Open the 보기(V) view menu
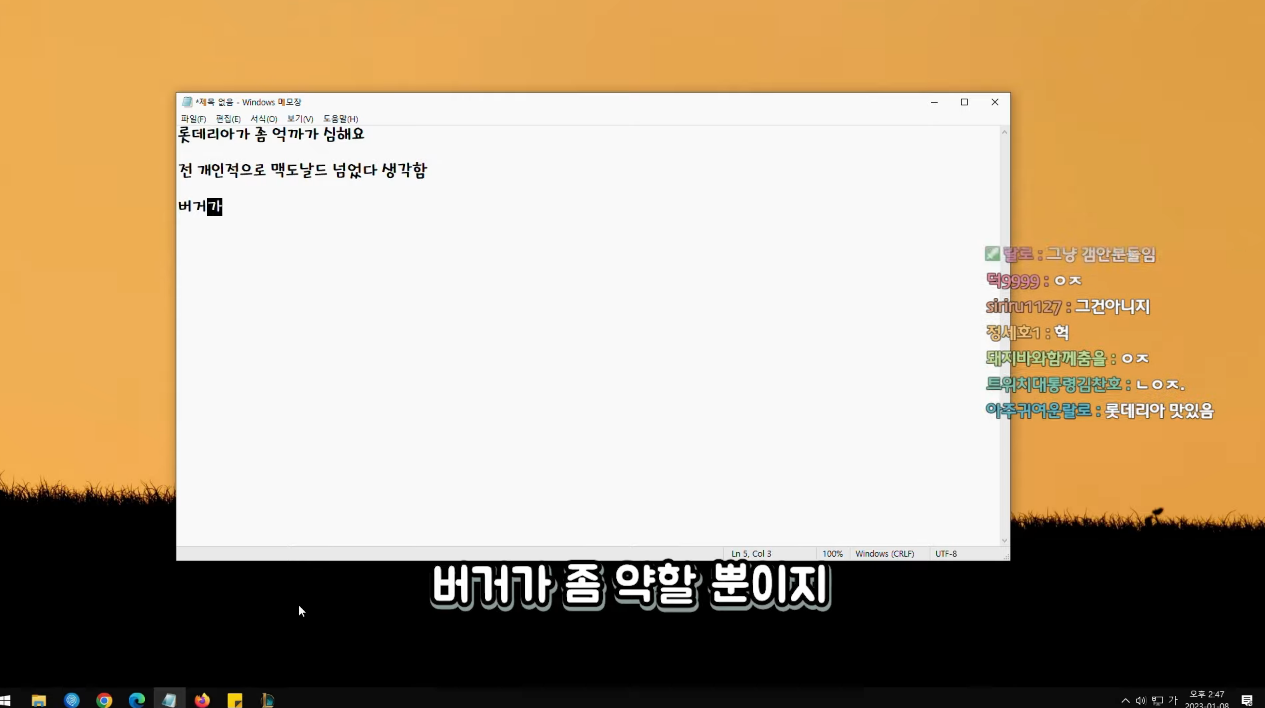 [299, 118]
